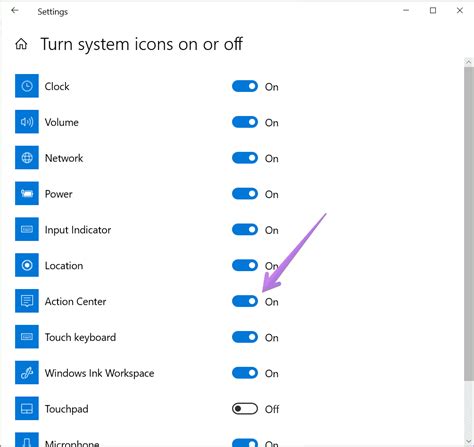Toggle the Touch keyboard switch

245,337
